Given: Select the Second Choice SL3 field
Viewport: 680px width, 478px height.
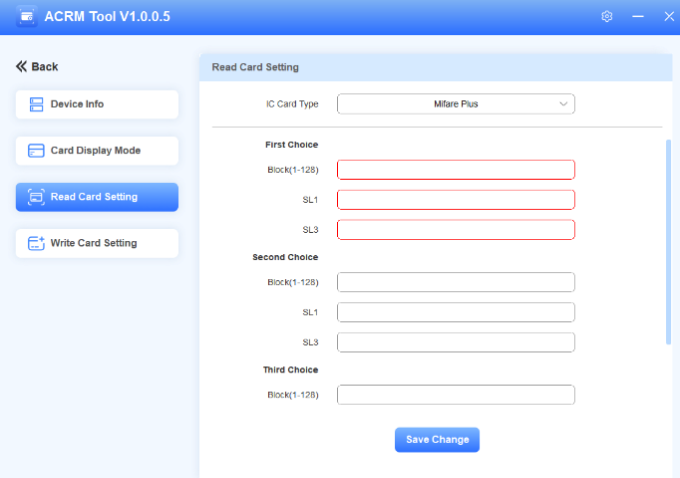Looking at the screenshot, I should coord(455,343).
